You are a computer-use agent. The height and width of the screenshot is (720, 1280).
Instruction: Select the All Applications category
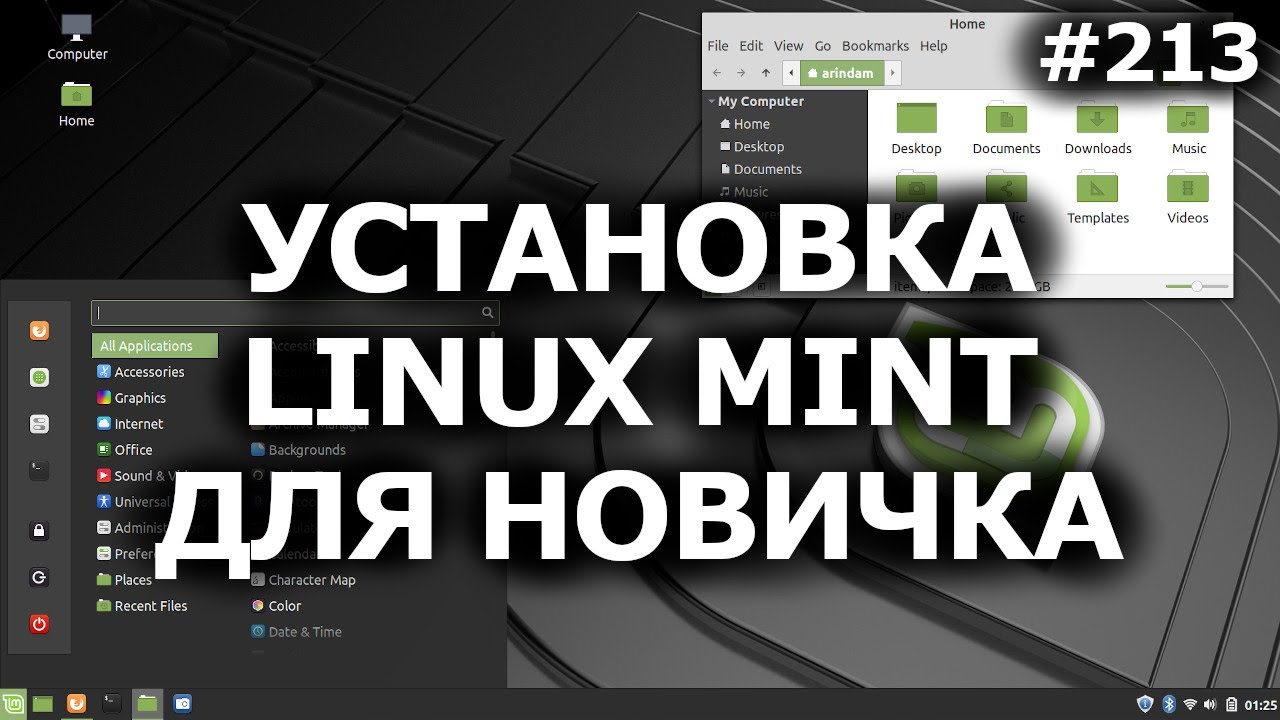tap(155, 345)
